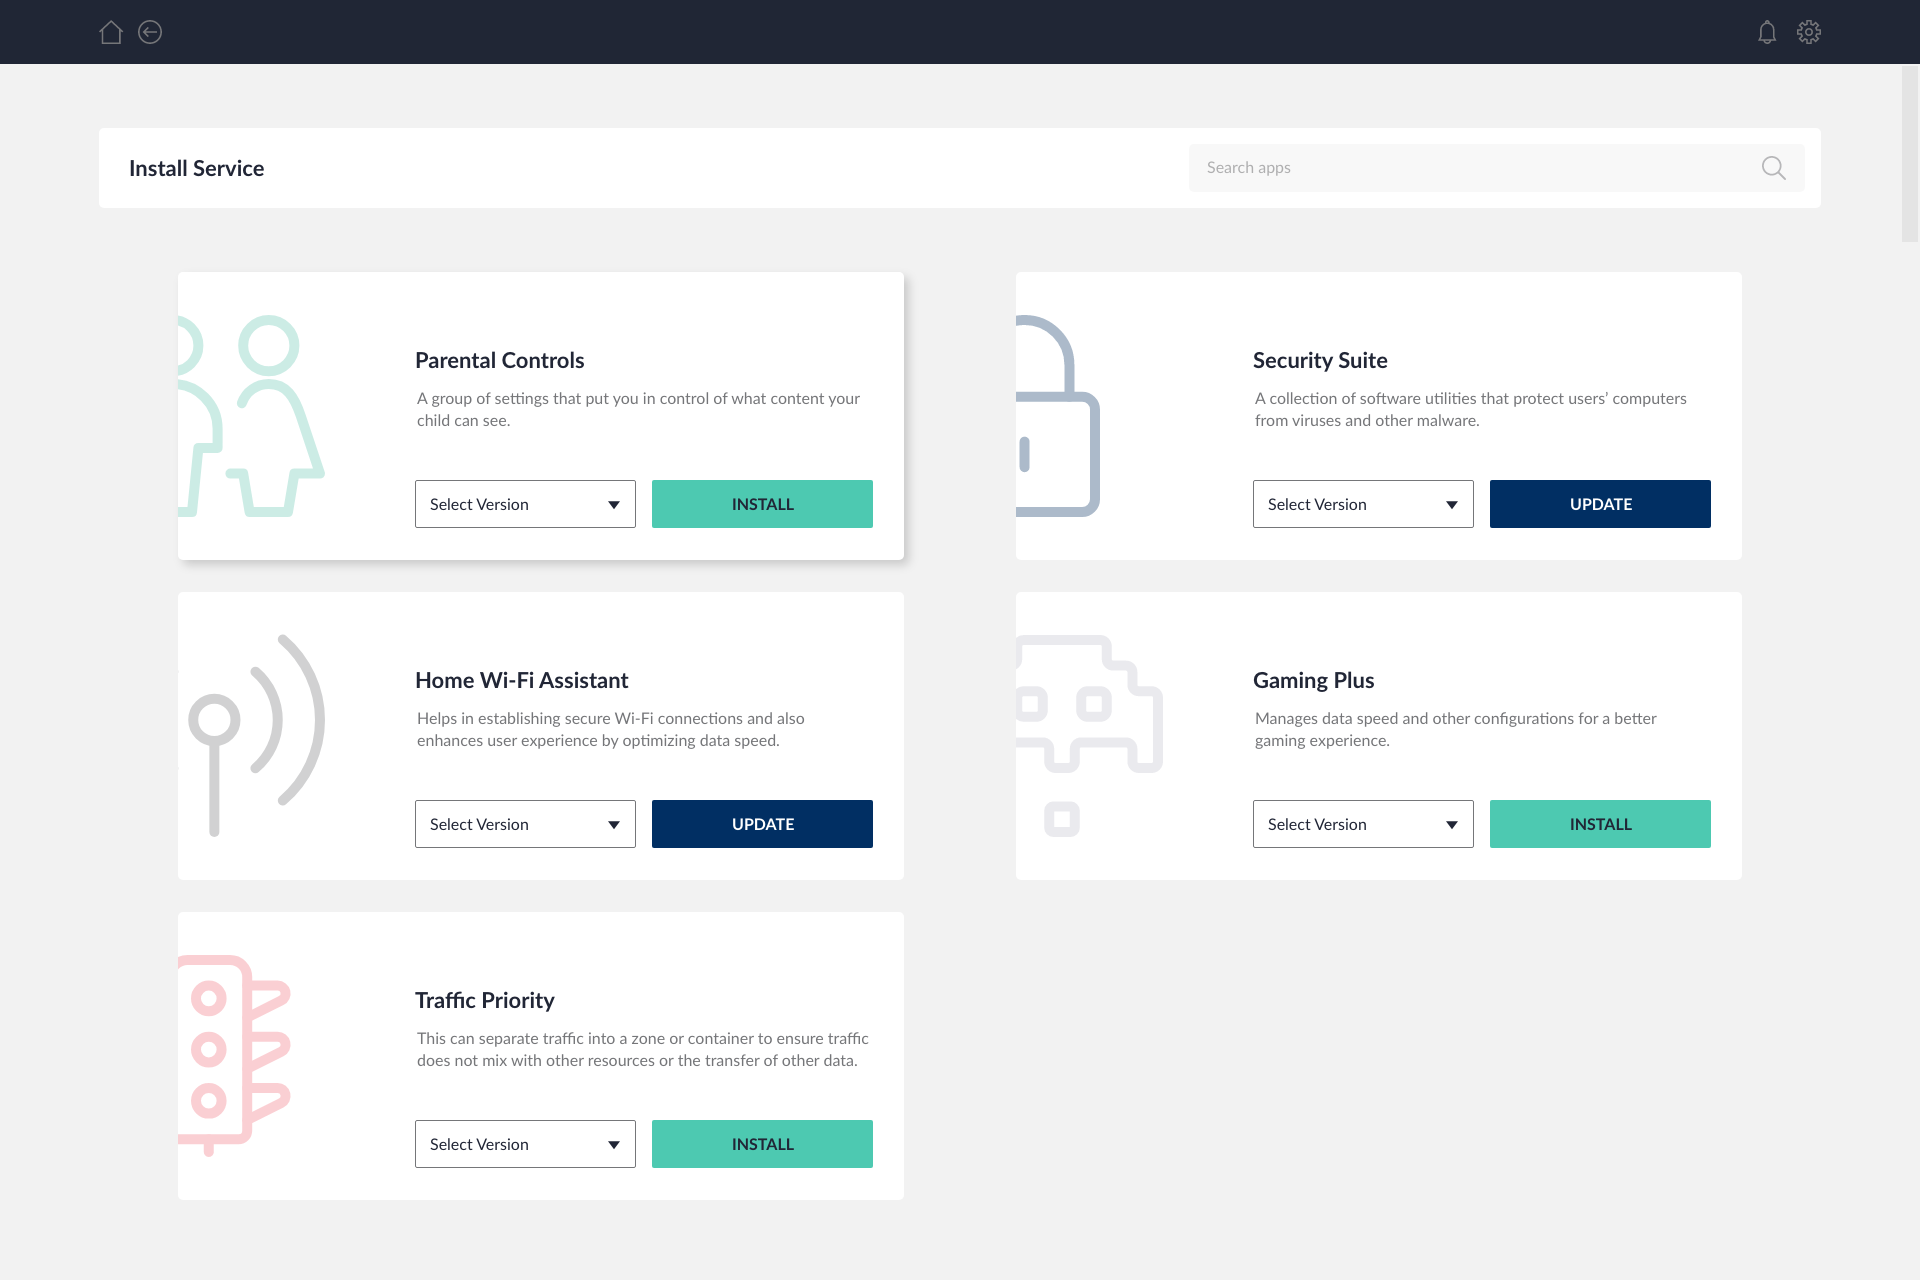Update the Security Suite service
This screenshot has height=1280, width=1920.
(1600, 504)
